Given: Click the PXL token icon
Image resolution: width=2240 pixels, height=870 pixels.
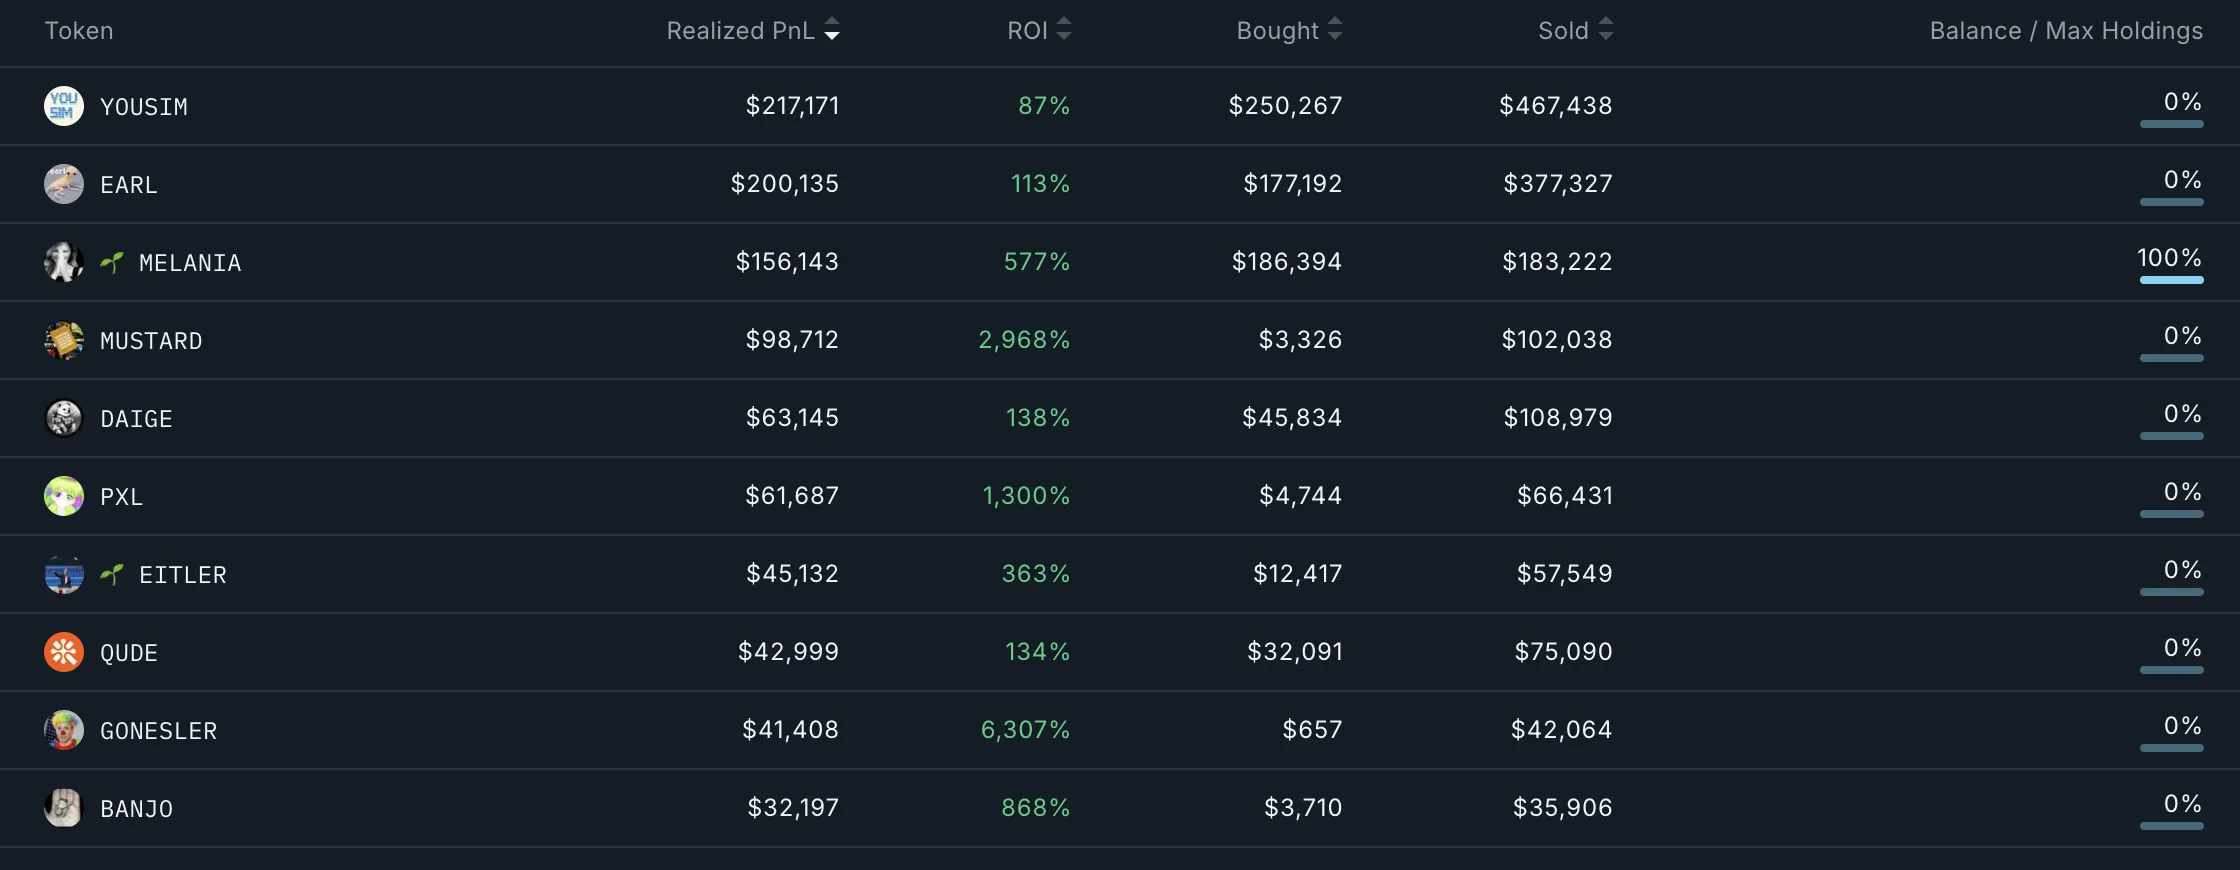Looking at the screenshot, I should click(x=64, y=496).
